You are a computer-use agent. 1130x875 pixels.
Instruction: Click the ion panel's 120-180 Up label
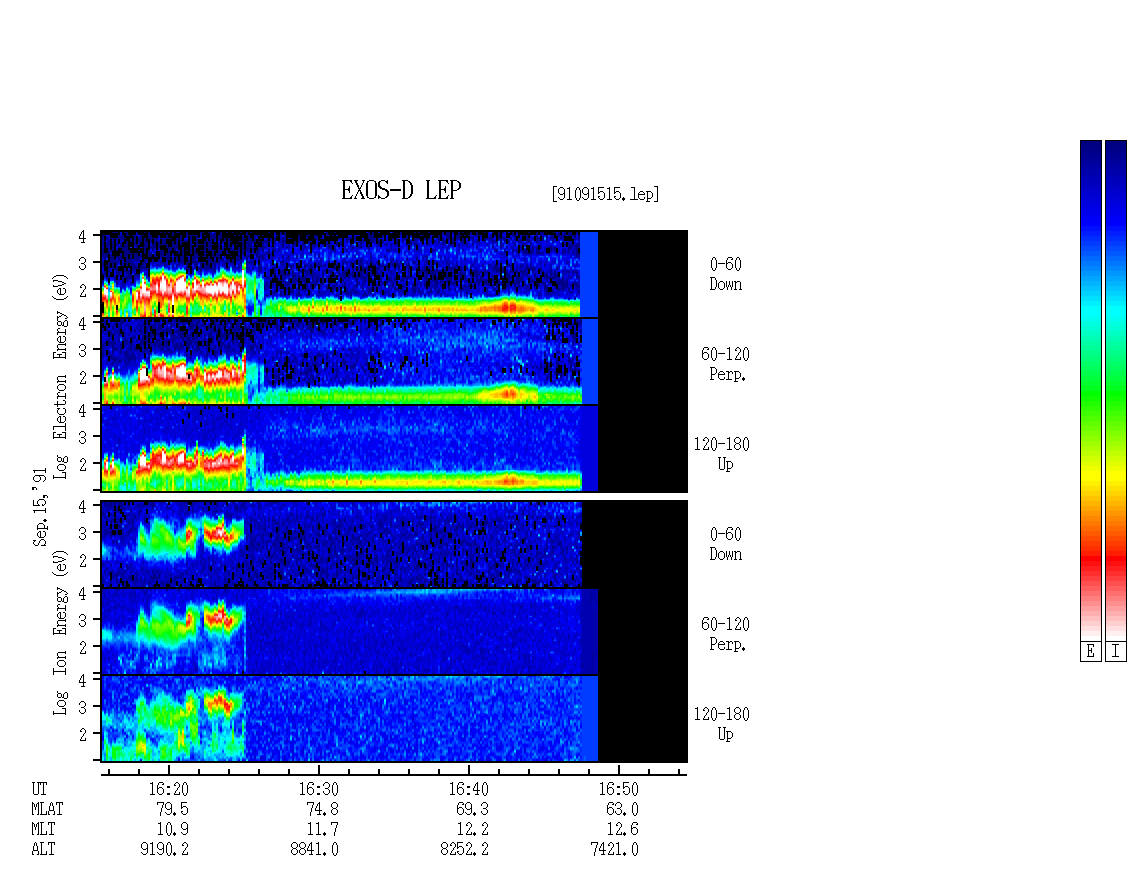pos(722,724)
